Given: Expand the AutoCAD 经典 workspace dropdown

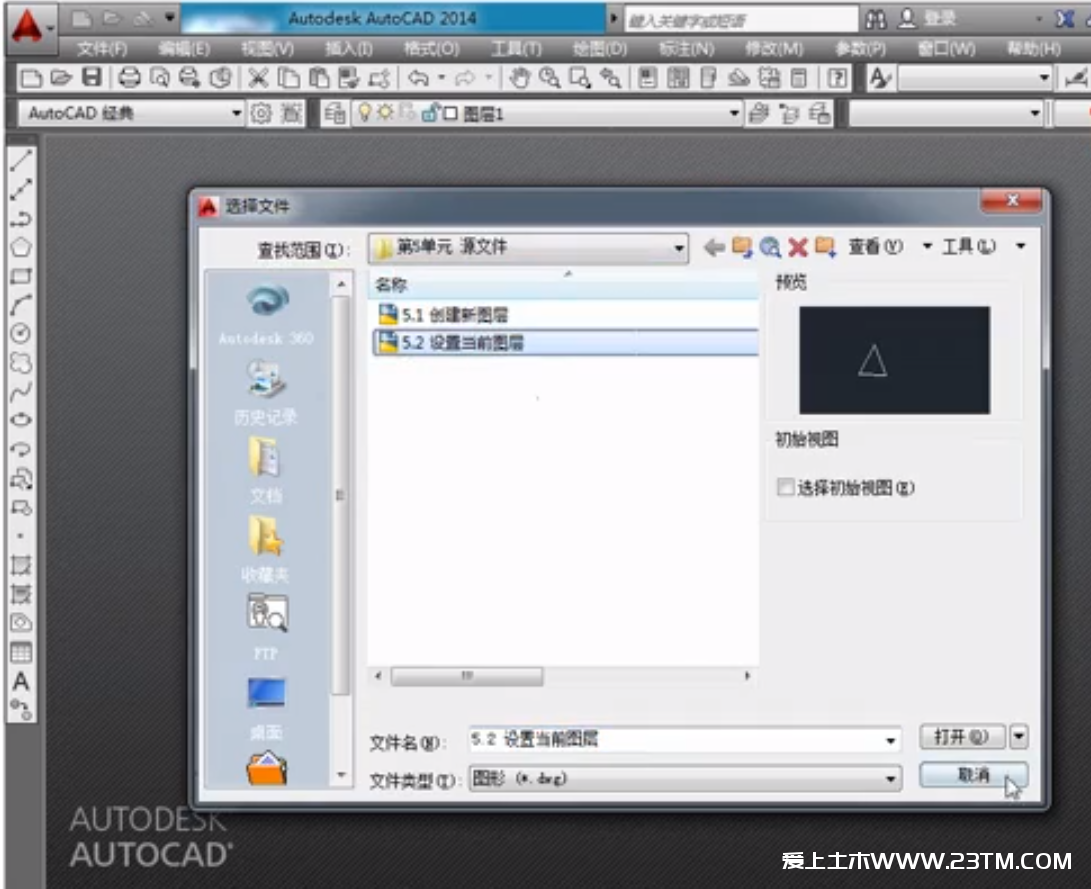Looking at the screenshot, I should pos(236,113).
